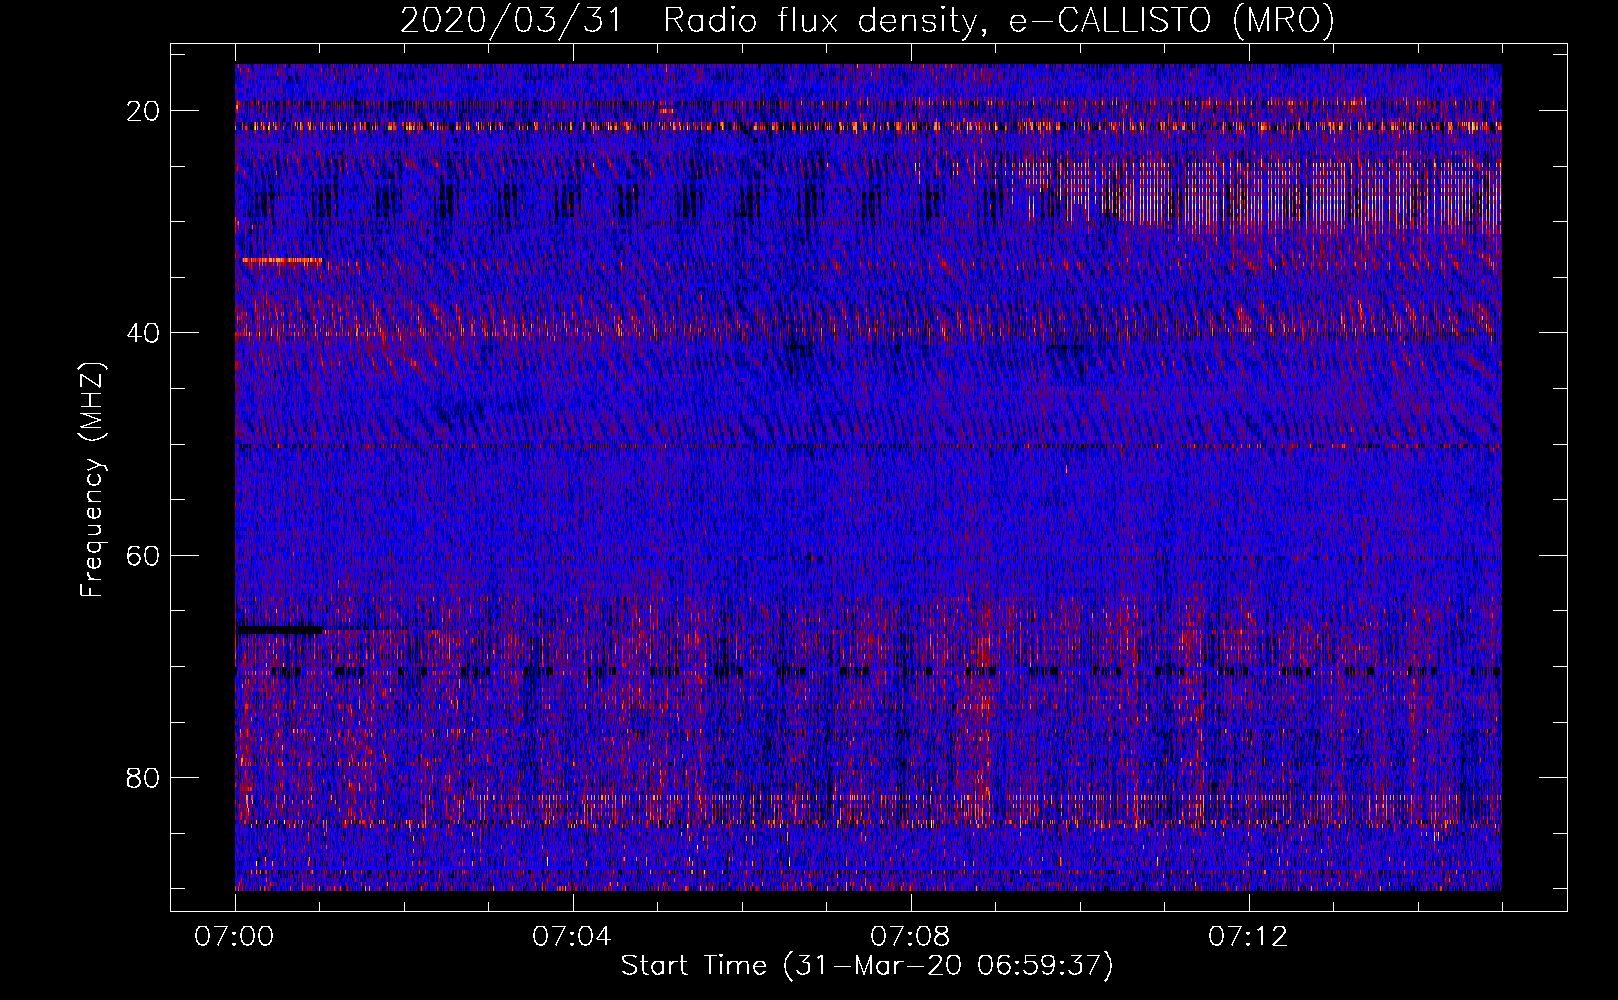Click the 'Start Time (31-Mar-20 06:59:37)' label

[x=867, y=966]
